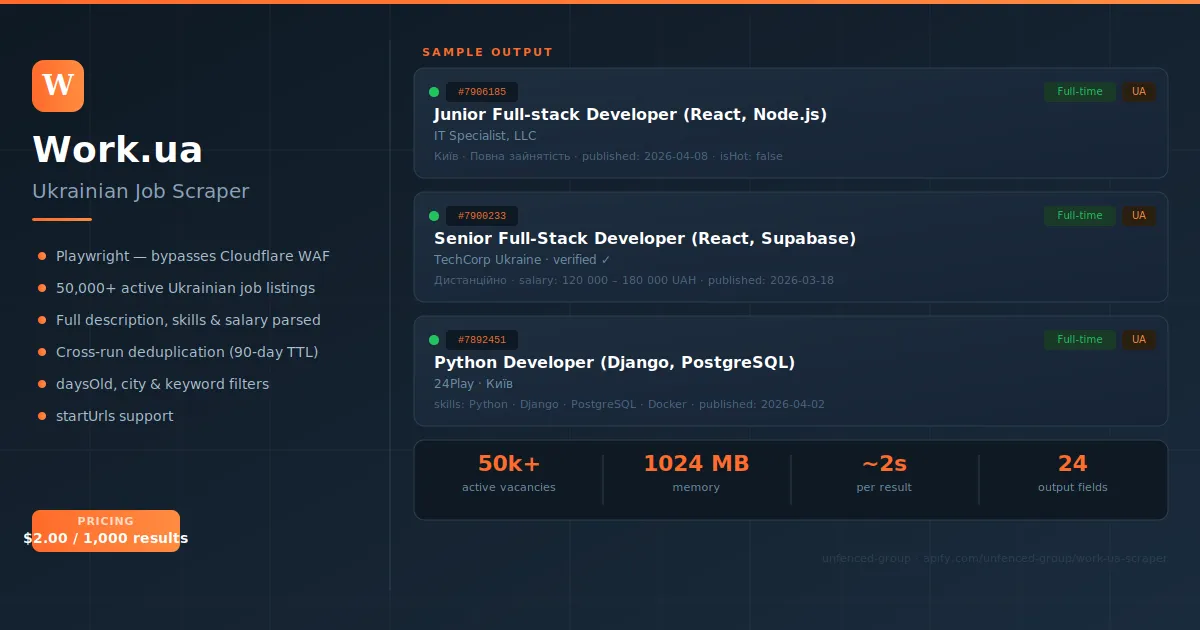The width and height of the screenshot is (1200, 630).
Task: Click UA tag on Python Developer card
Action: (1139, 340)
